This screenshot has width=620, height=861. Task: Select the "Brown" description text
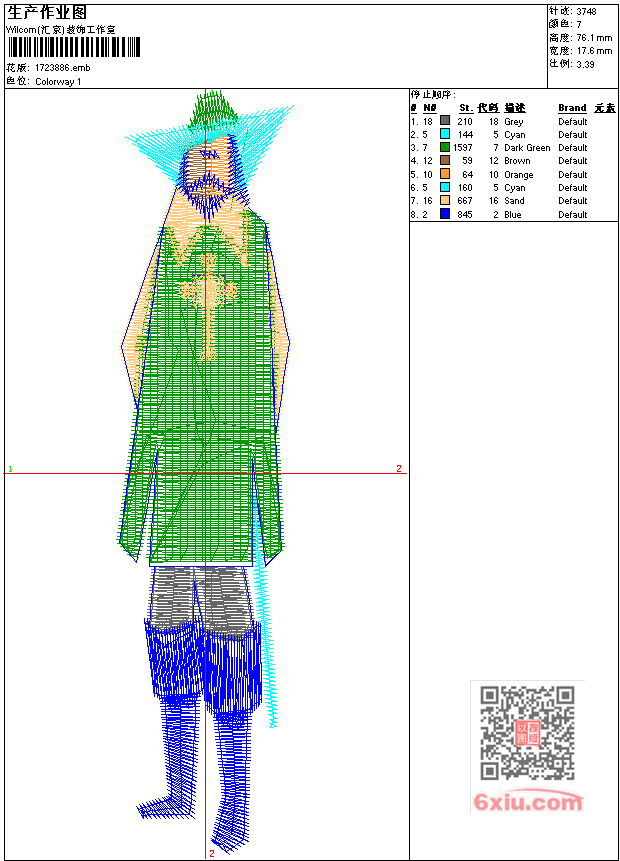[x=517, y=161]
